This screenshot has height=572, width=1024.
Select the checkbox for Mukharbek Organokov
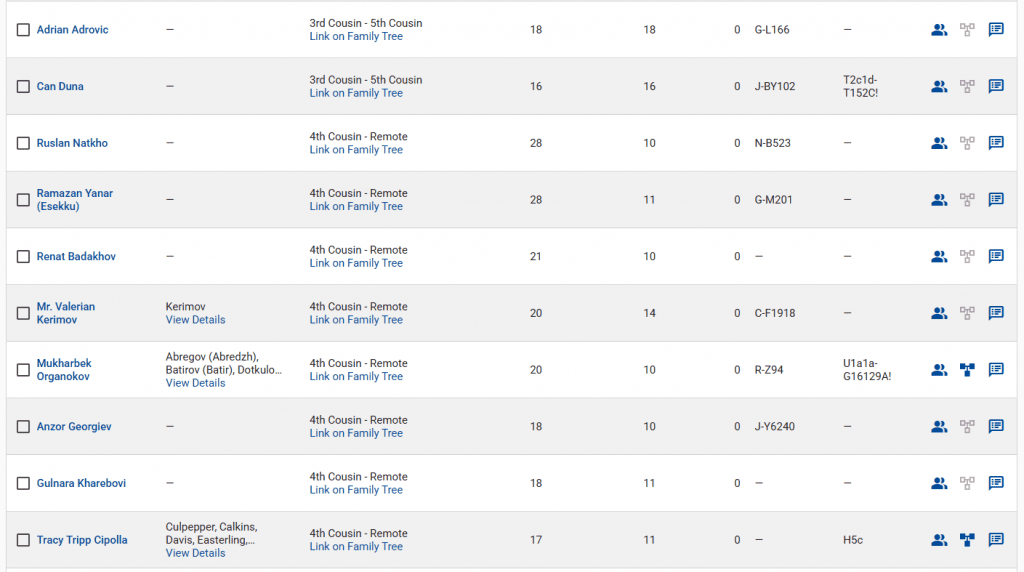pos(23,370)
